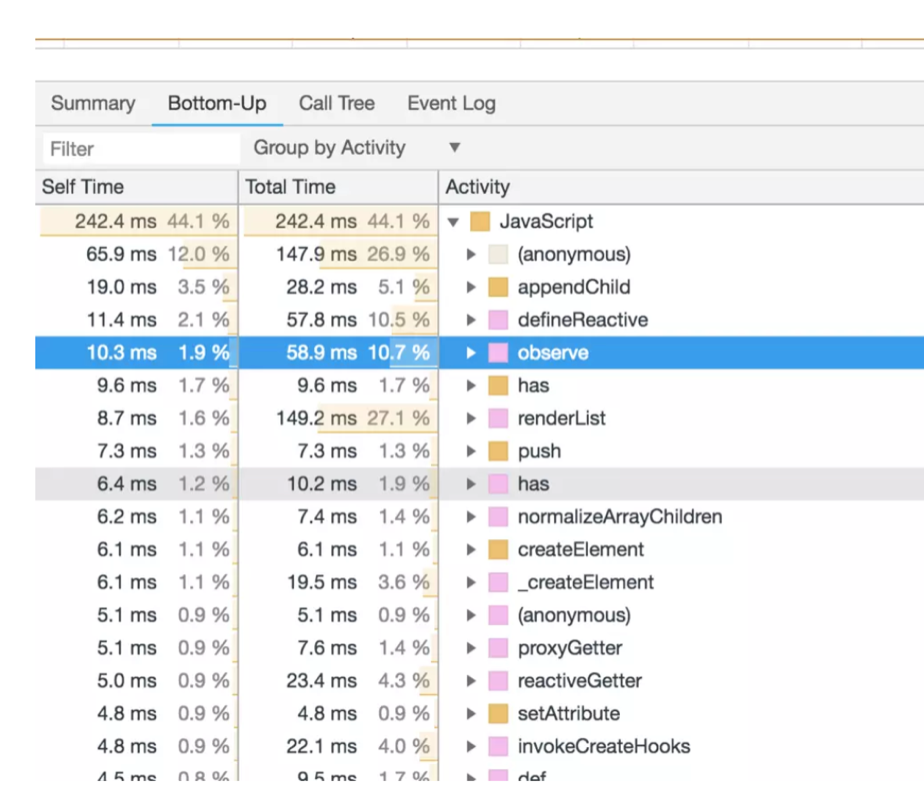Expand the reactiveGetter row
924x800 pixels.
[471, 681]
